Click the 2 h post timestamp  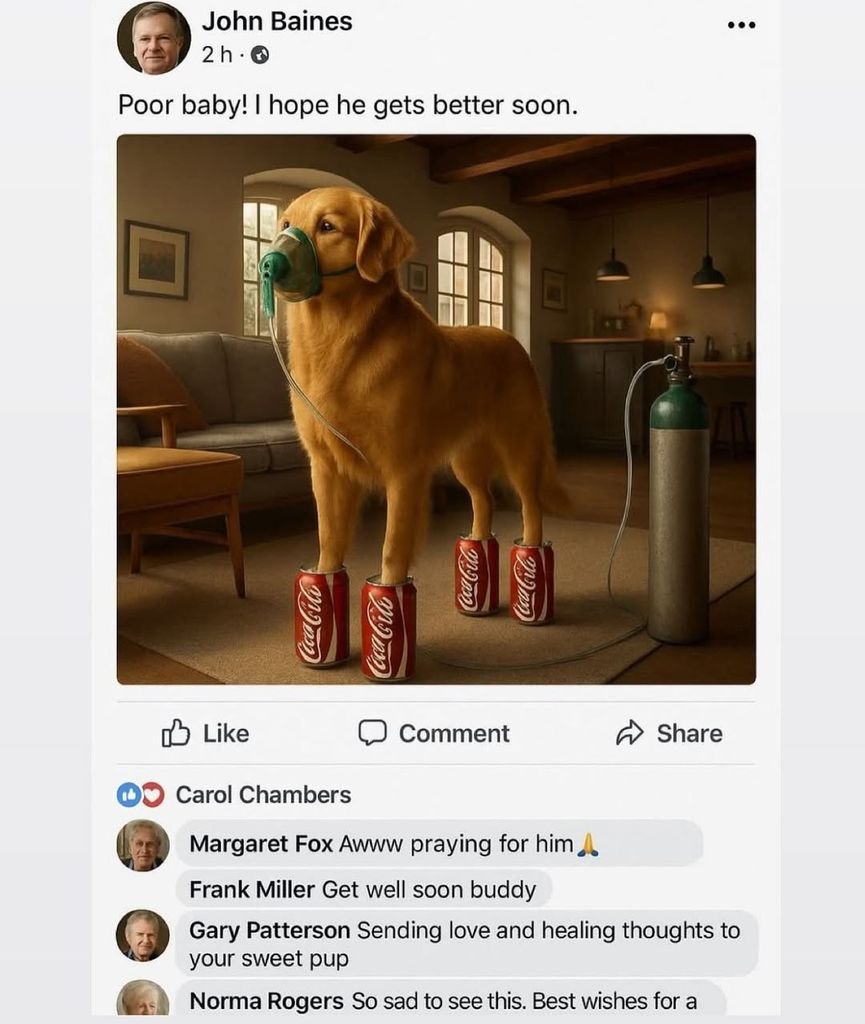point(217,55)
